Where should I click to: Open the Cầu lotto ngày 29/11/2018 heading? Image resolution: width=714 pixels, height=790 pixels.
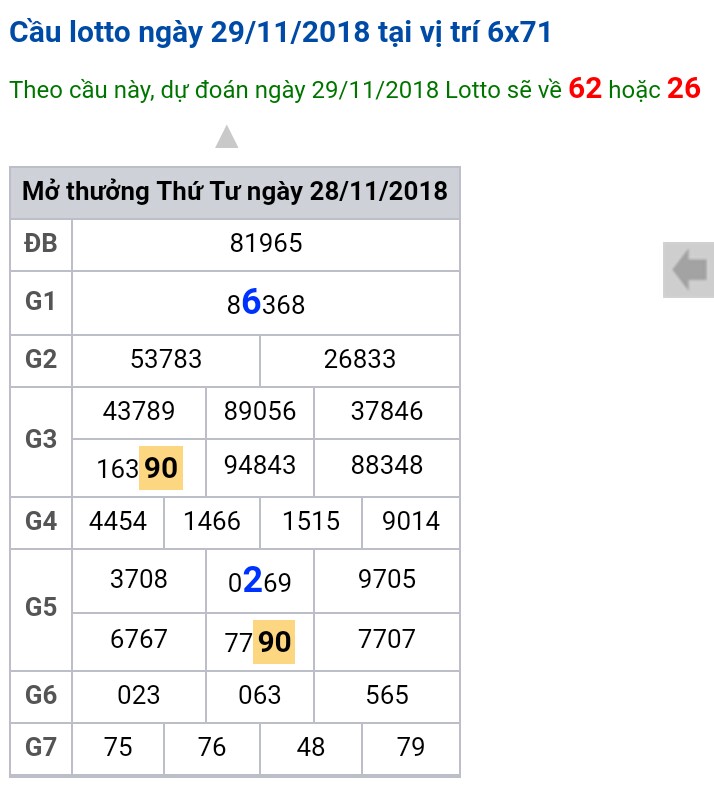pyautogui.click(x=280, y=32)
